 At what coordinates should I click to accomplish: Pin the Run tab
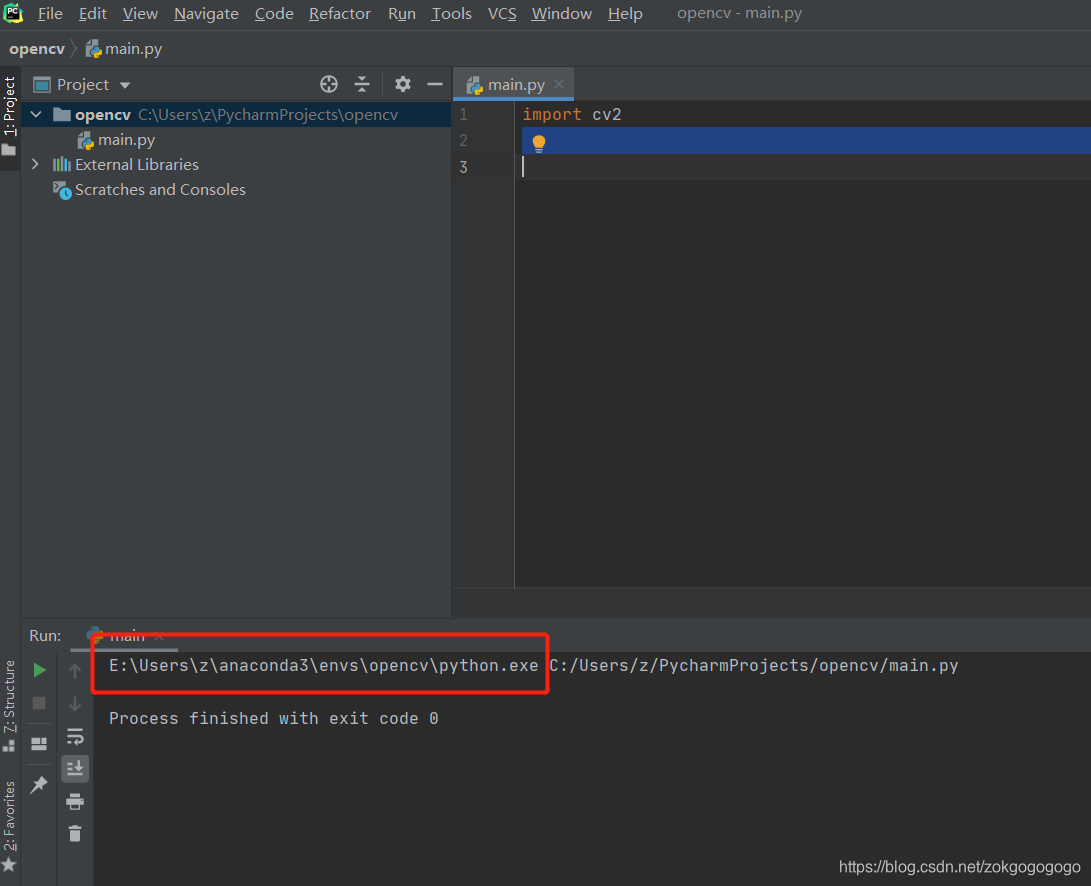pyautogui.click(x=40, y=782)
